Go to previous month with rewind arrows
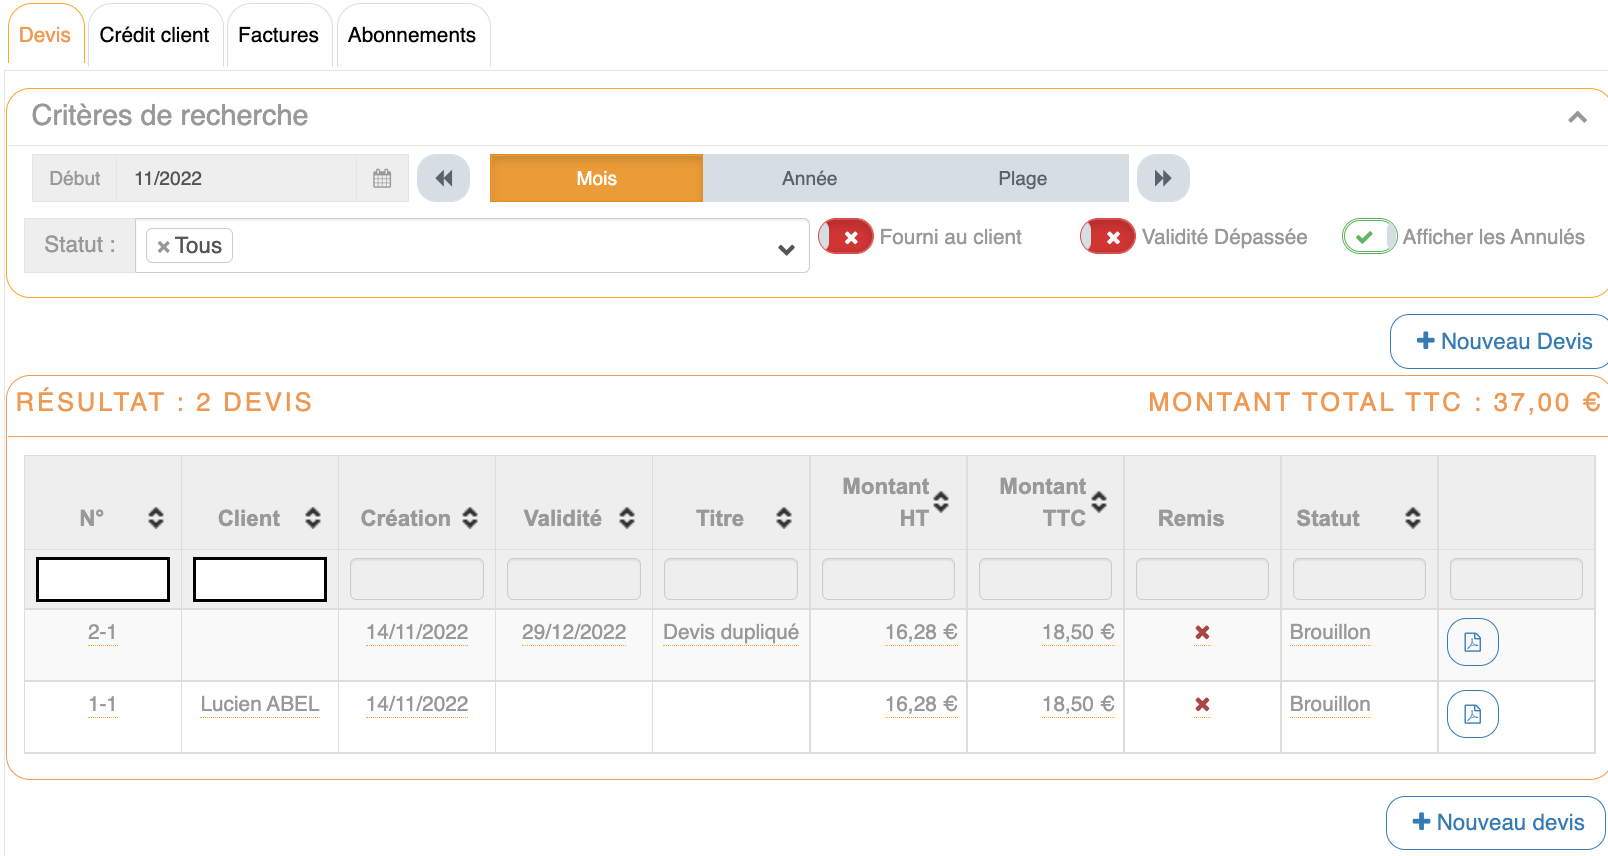 (x=444, y=179)
